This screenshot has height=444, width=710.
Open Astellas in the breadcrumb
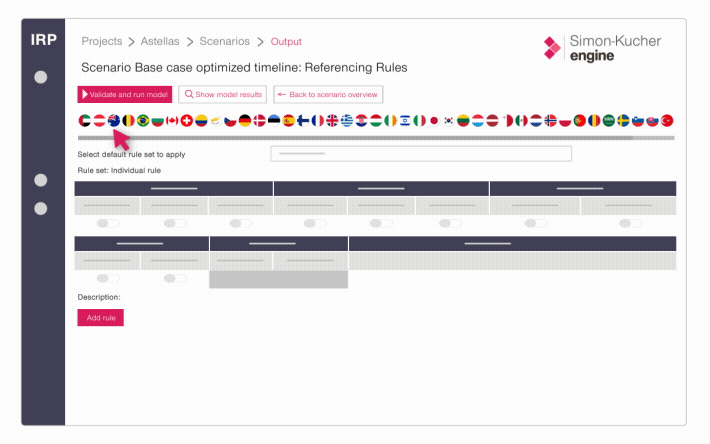pos(162,42)
